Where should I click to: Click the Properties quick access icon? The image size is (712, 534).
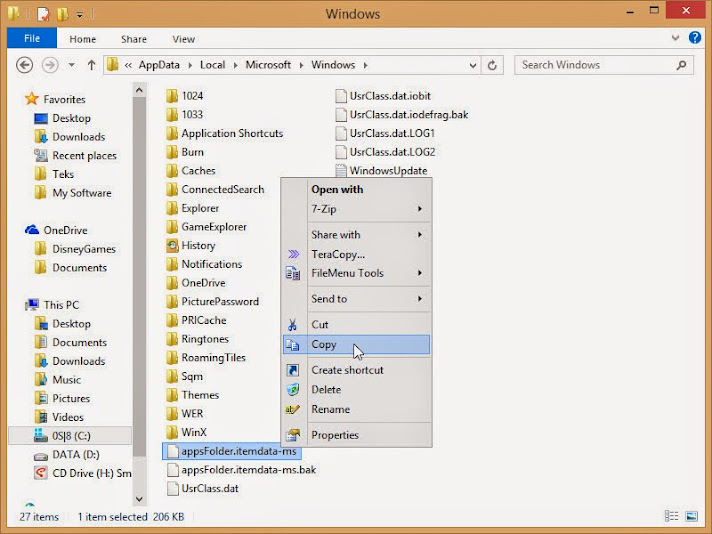click(43, 14)
